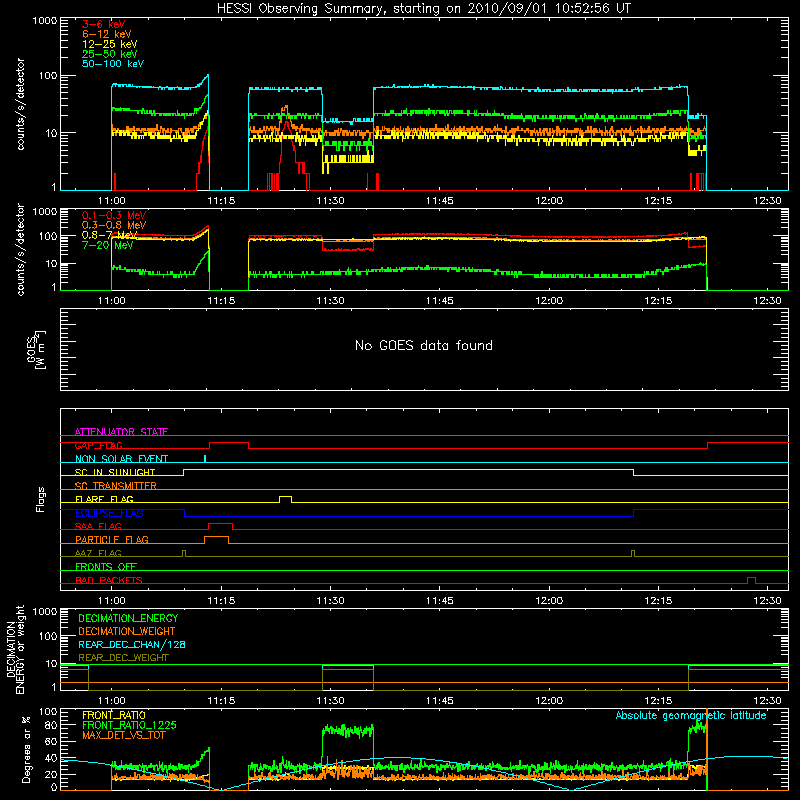Click the REAR_DEC_WEIGHT legend label
The image size is (800, 800).
[123, 658]
